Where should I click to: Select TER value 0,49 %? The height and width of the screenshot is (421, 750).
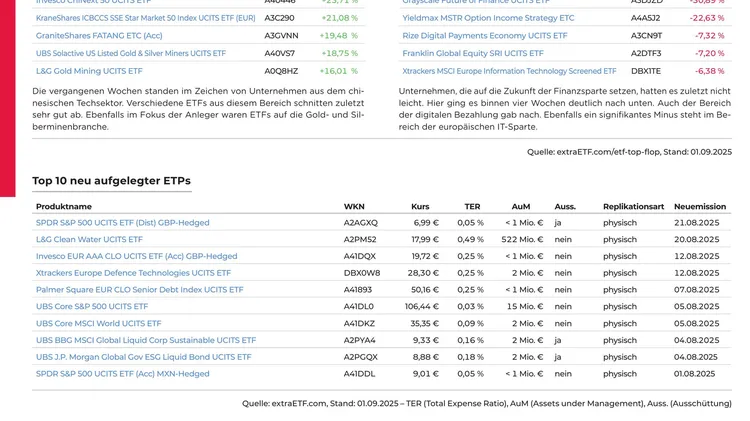(470, 240)
